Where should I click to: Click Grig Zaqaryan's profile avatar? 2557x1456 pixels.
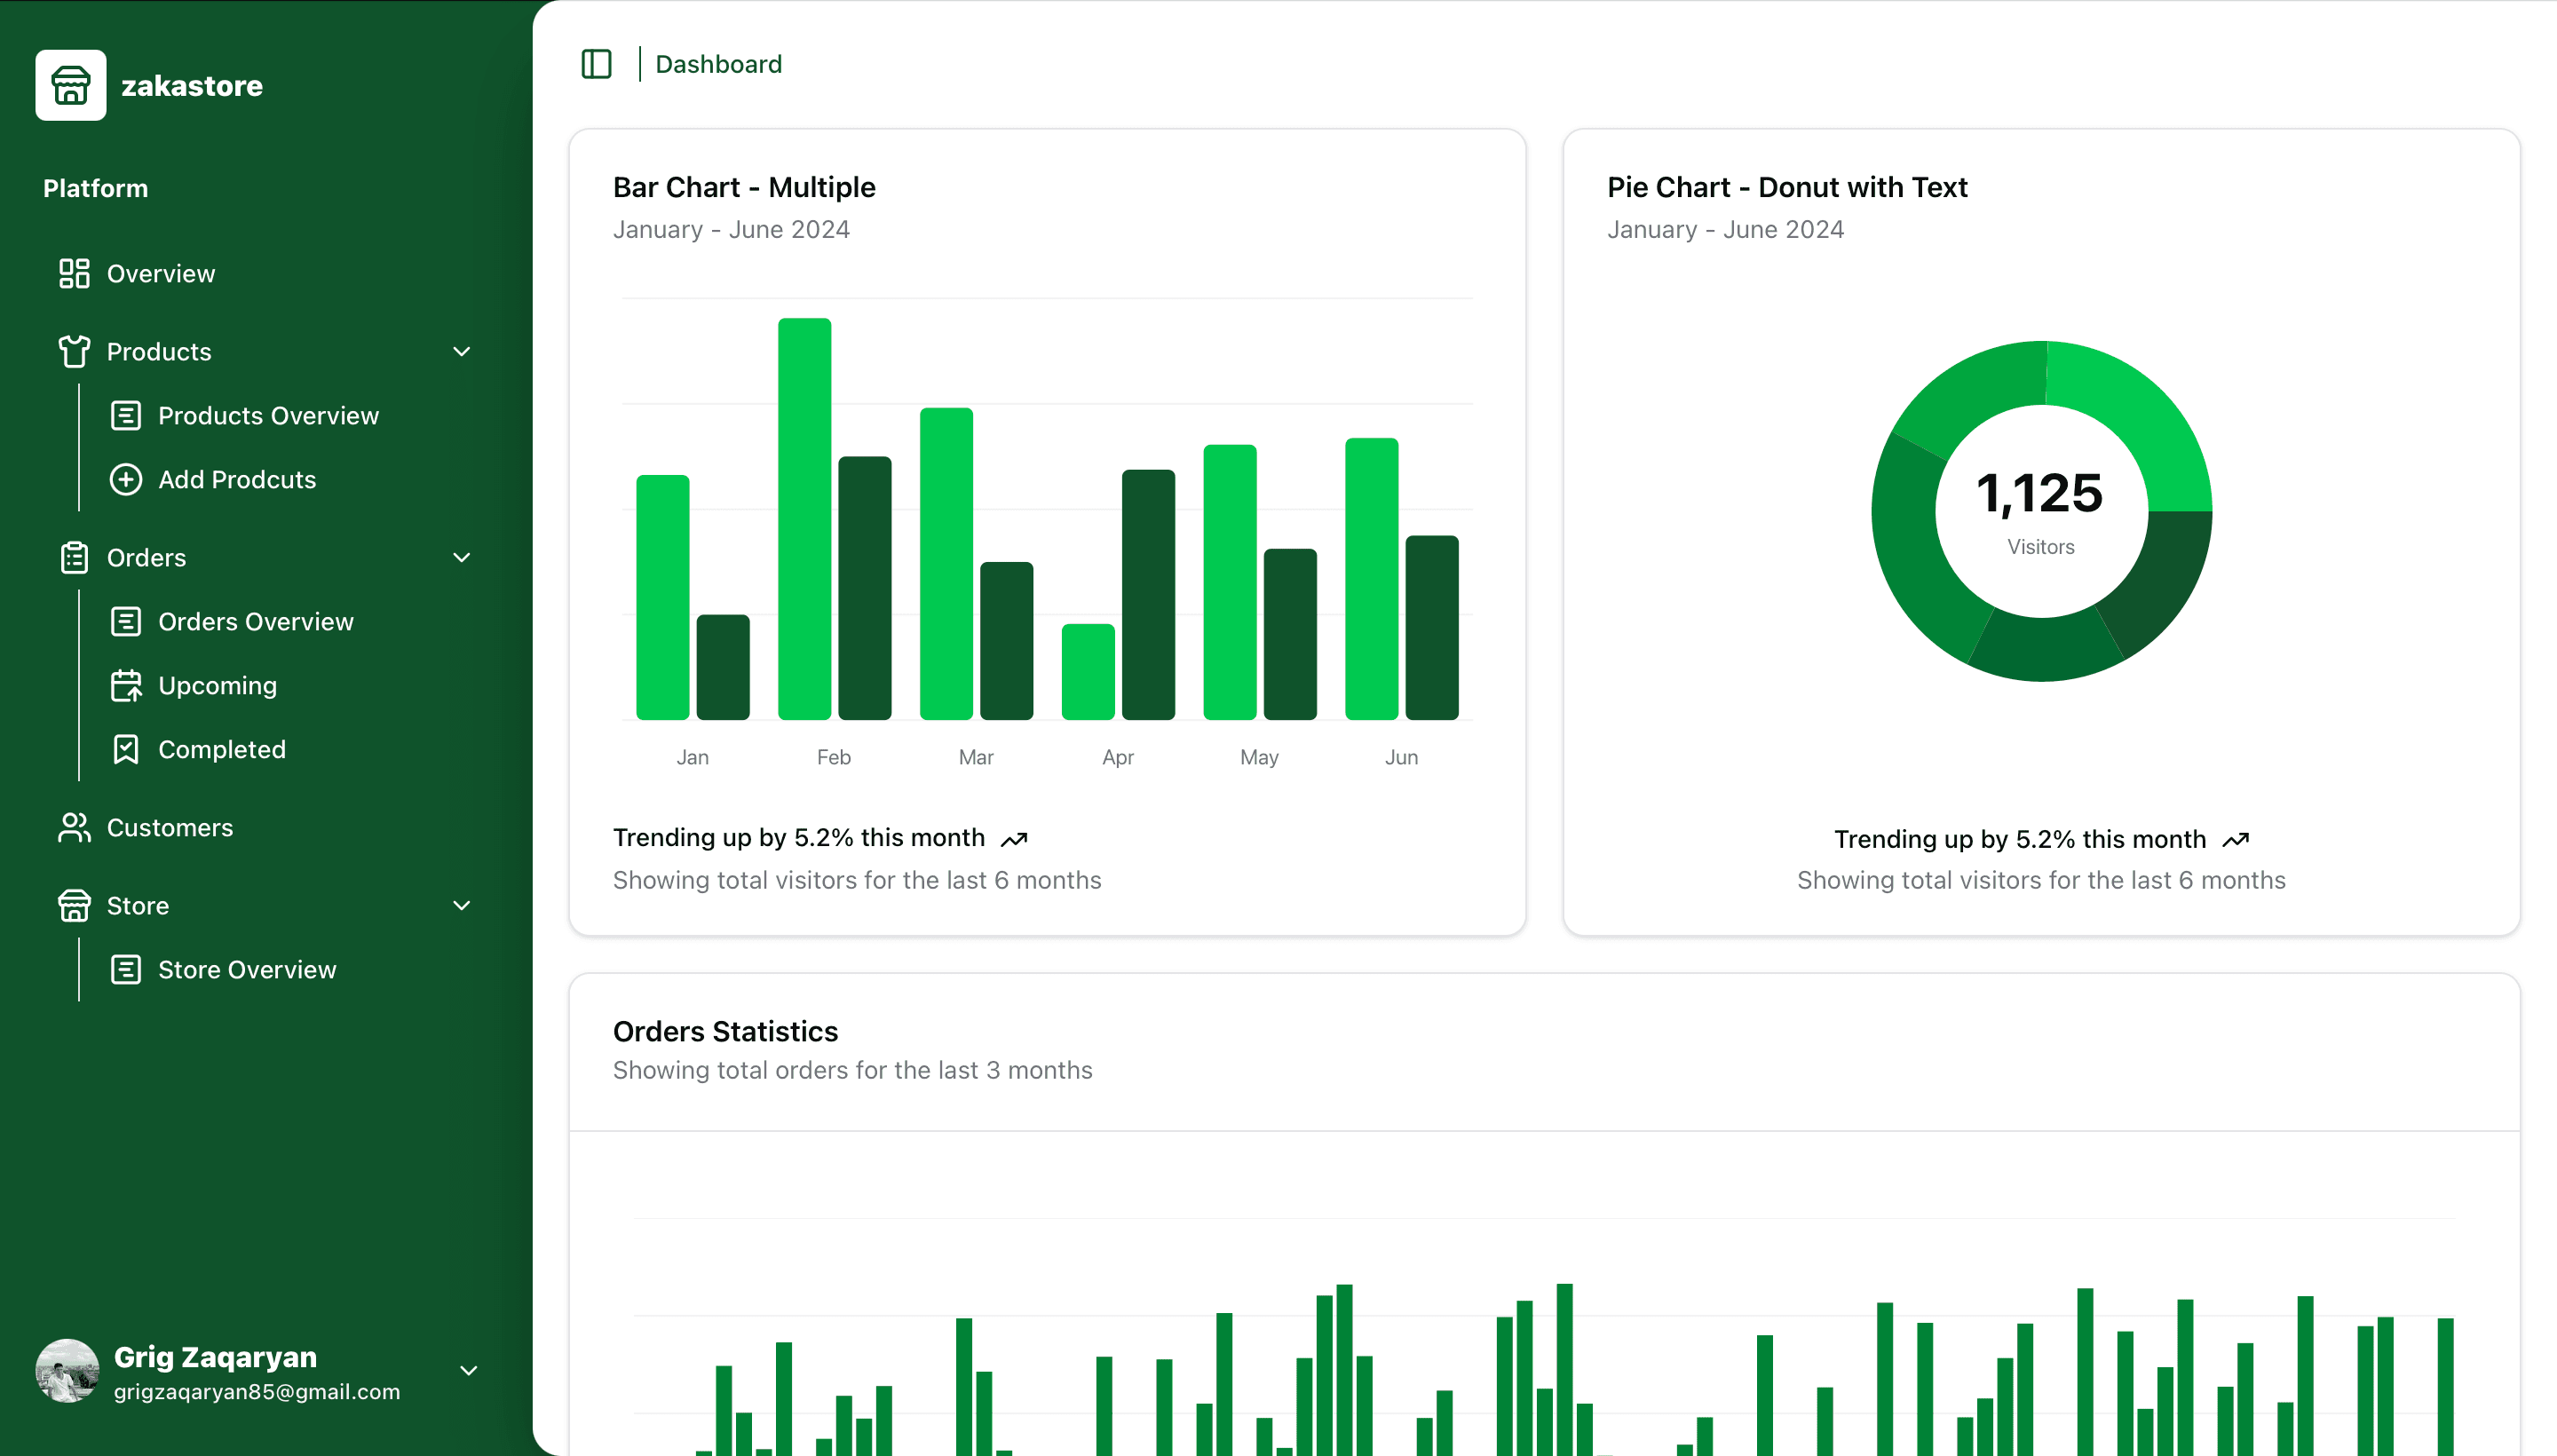pos(67,1370)
